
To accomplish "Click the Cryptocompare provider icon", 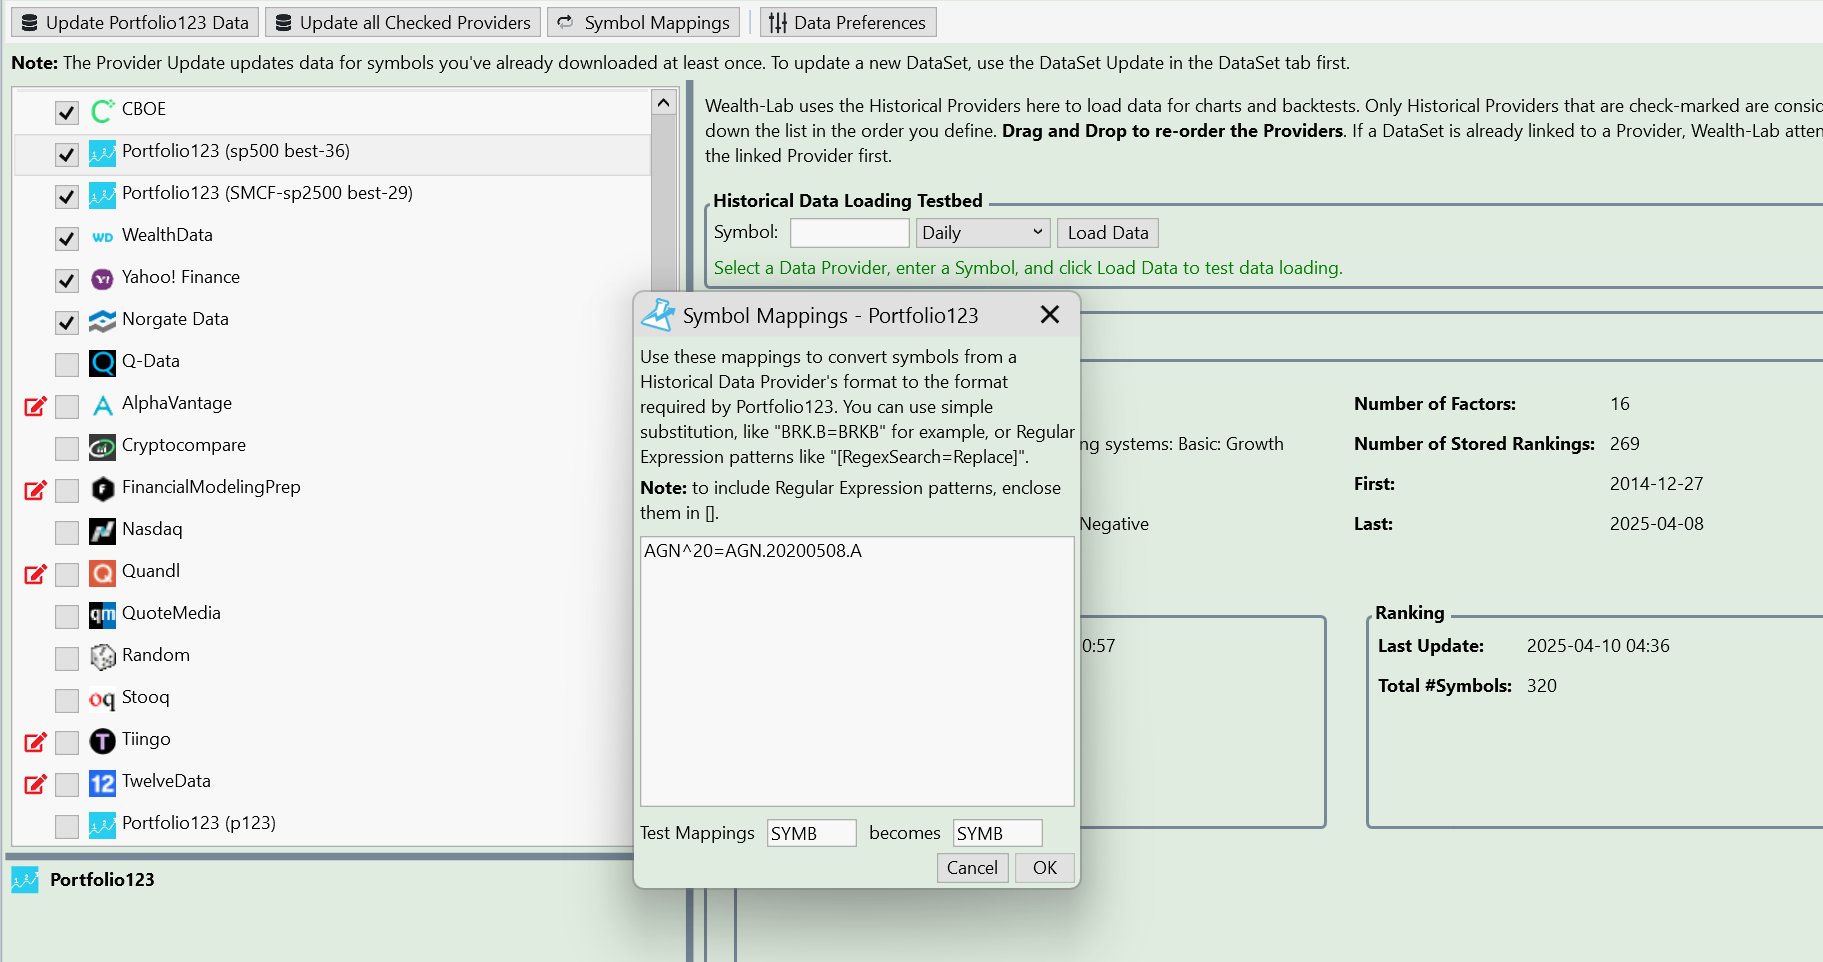I will (x=102, y=447).
